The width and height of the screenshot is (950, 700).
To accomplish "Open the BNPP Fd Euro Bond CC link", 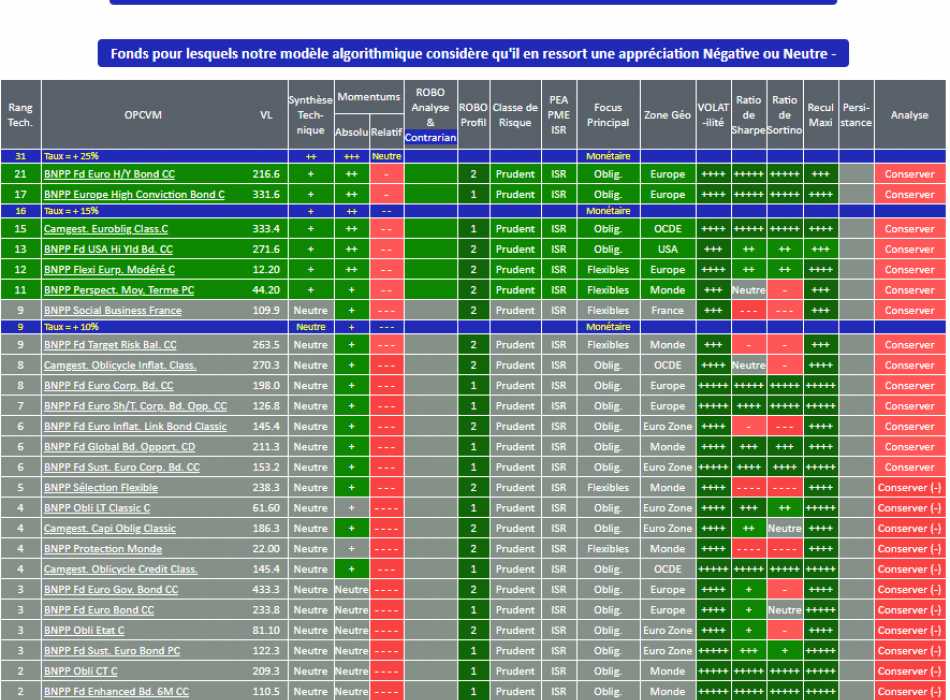I will click(x=99, y=610).
